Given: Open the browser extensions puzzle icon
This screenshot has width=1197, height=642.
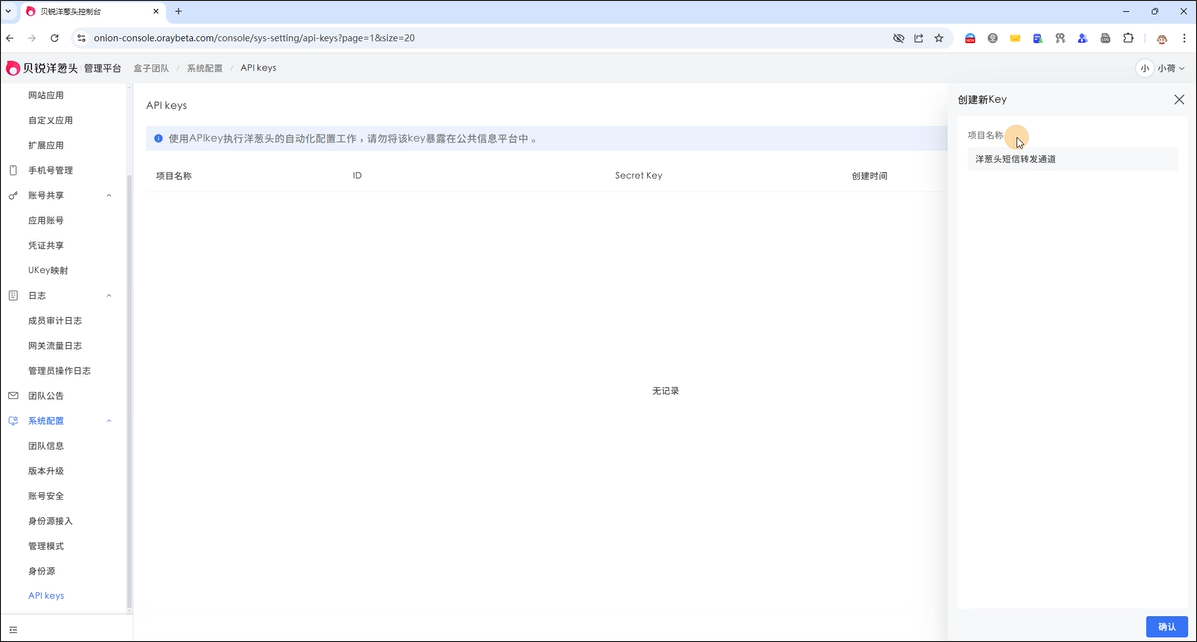Looking at the screenshot, I should click(1128, 38).
